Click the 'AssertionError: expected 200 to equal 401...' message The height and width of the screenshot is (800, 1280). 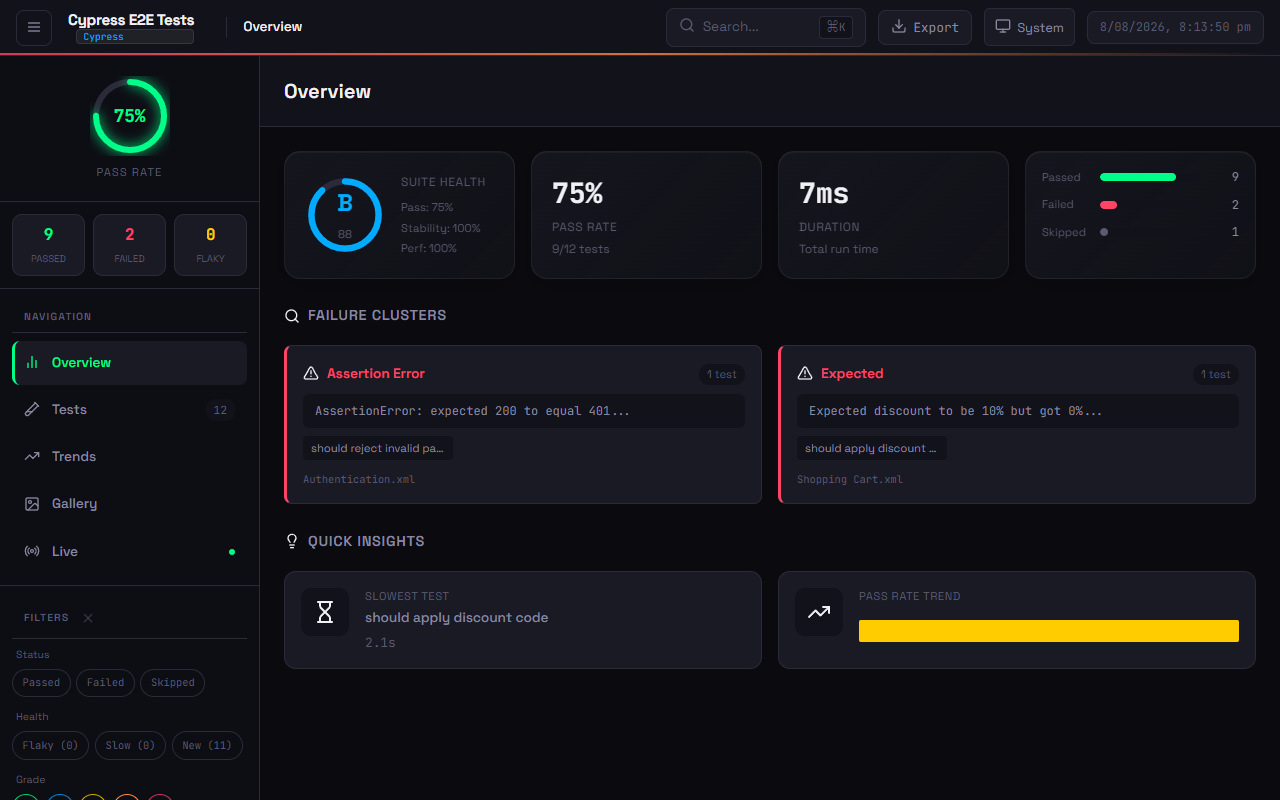pos(524,411)
